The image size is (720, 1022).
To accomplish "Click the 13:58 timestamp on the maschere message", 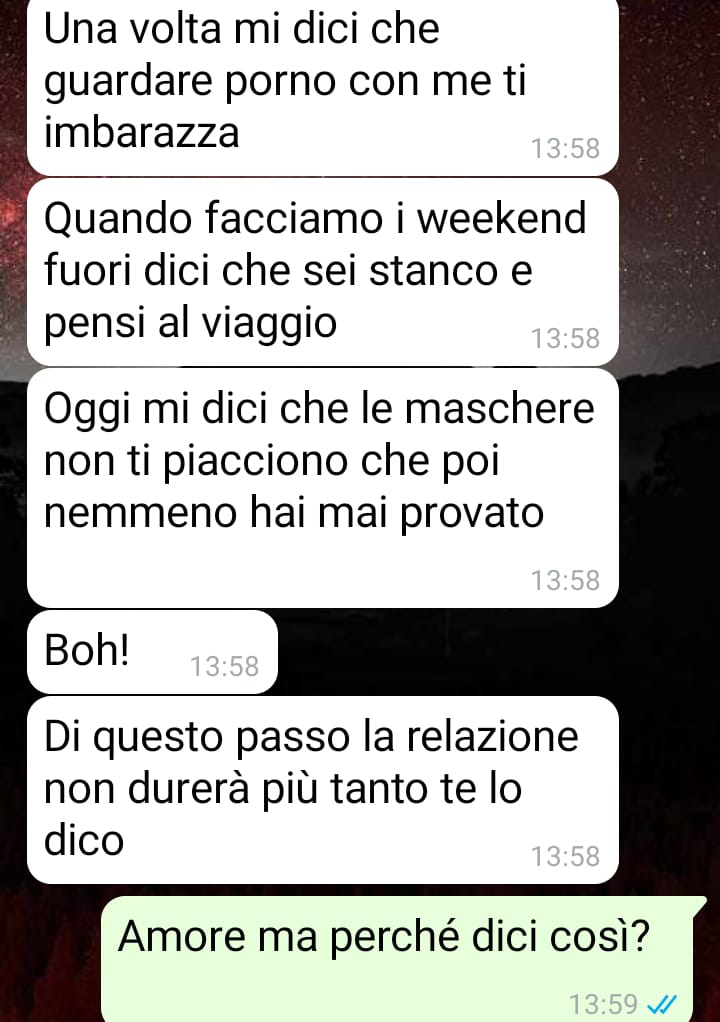I will tap(565, 580).
